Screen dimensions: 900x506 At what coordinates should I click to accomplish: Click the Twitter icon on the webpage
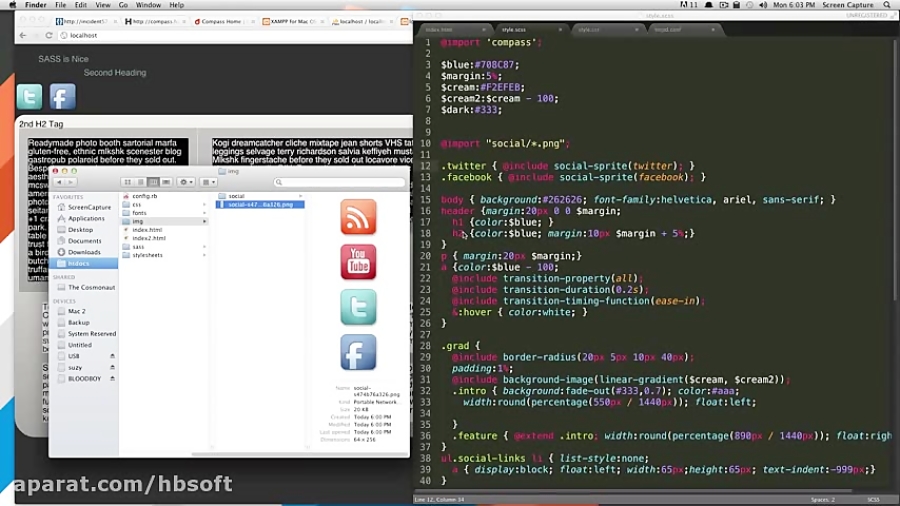tap(29, 96)
